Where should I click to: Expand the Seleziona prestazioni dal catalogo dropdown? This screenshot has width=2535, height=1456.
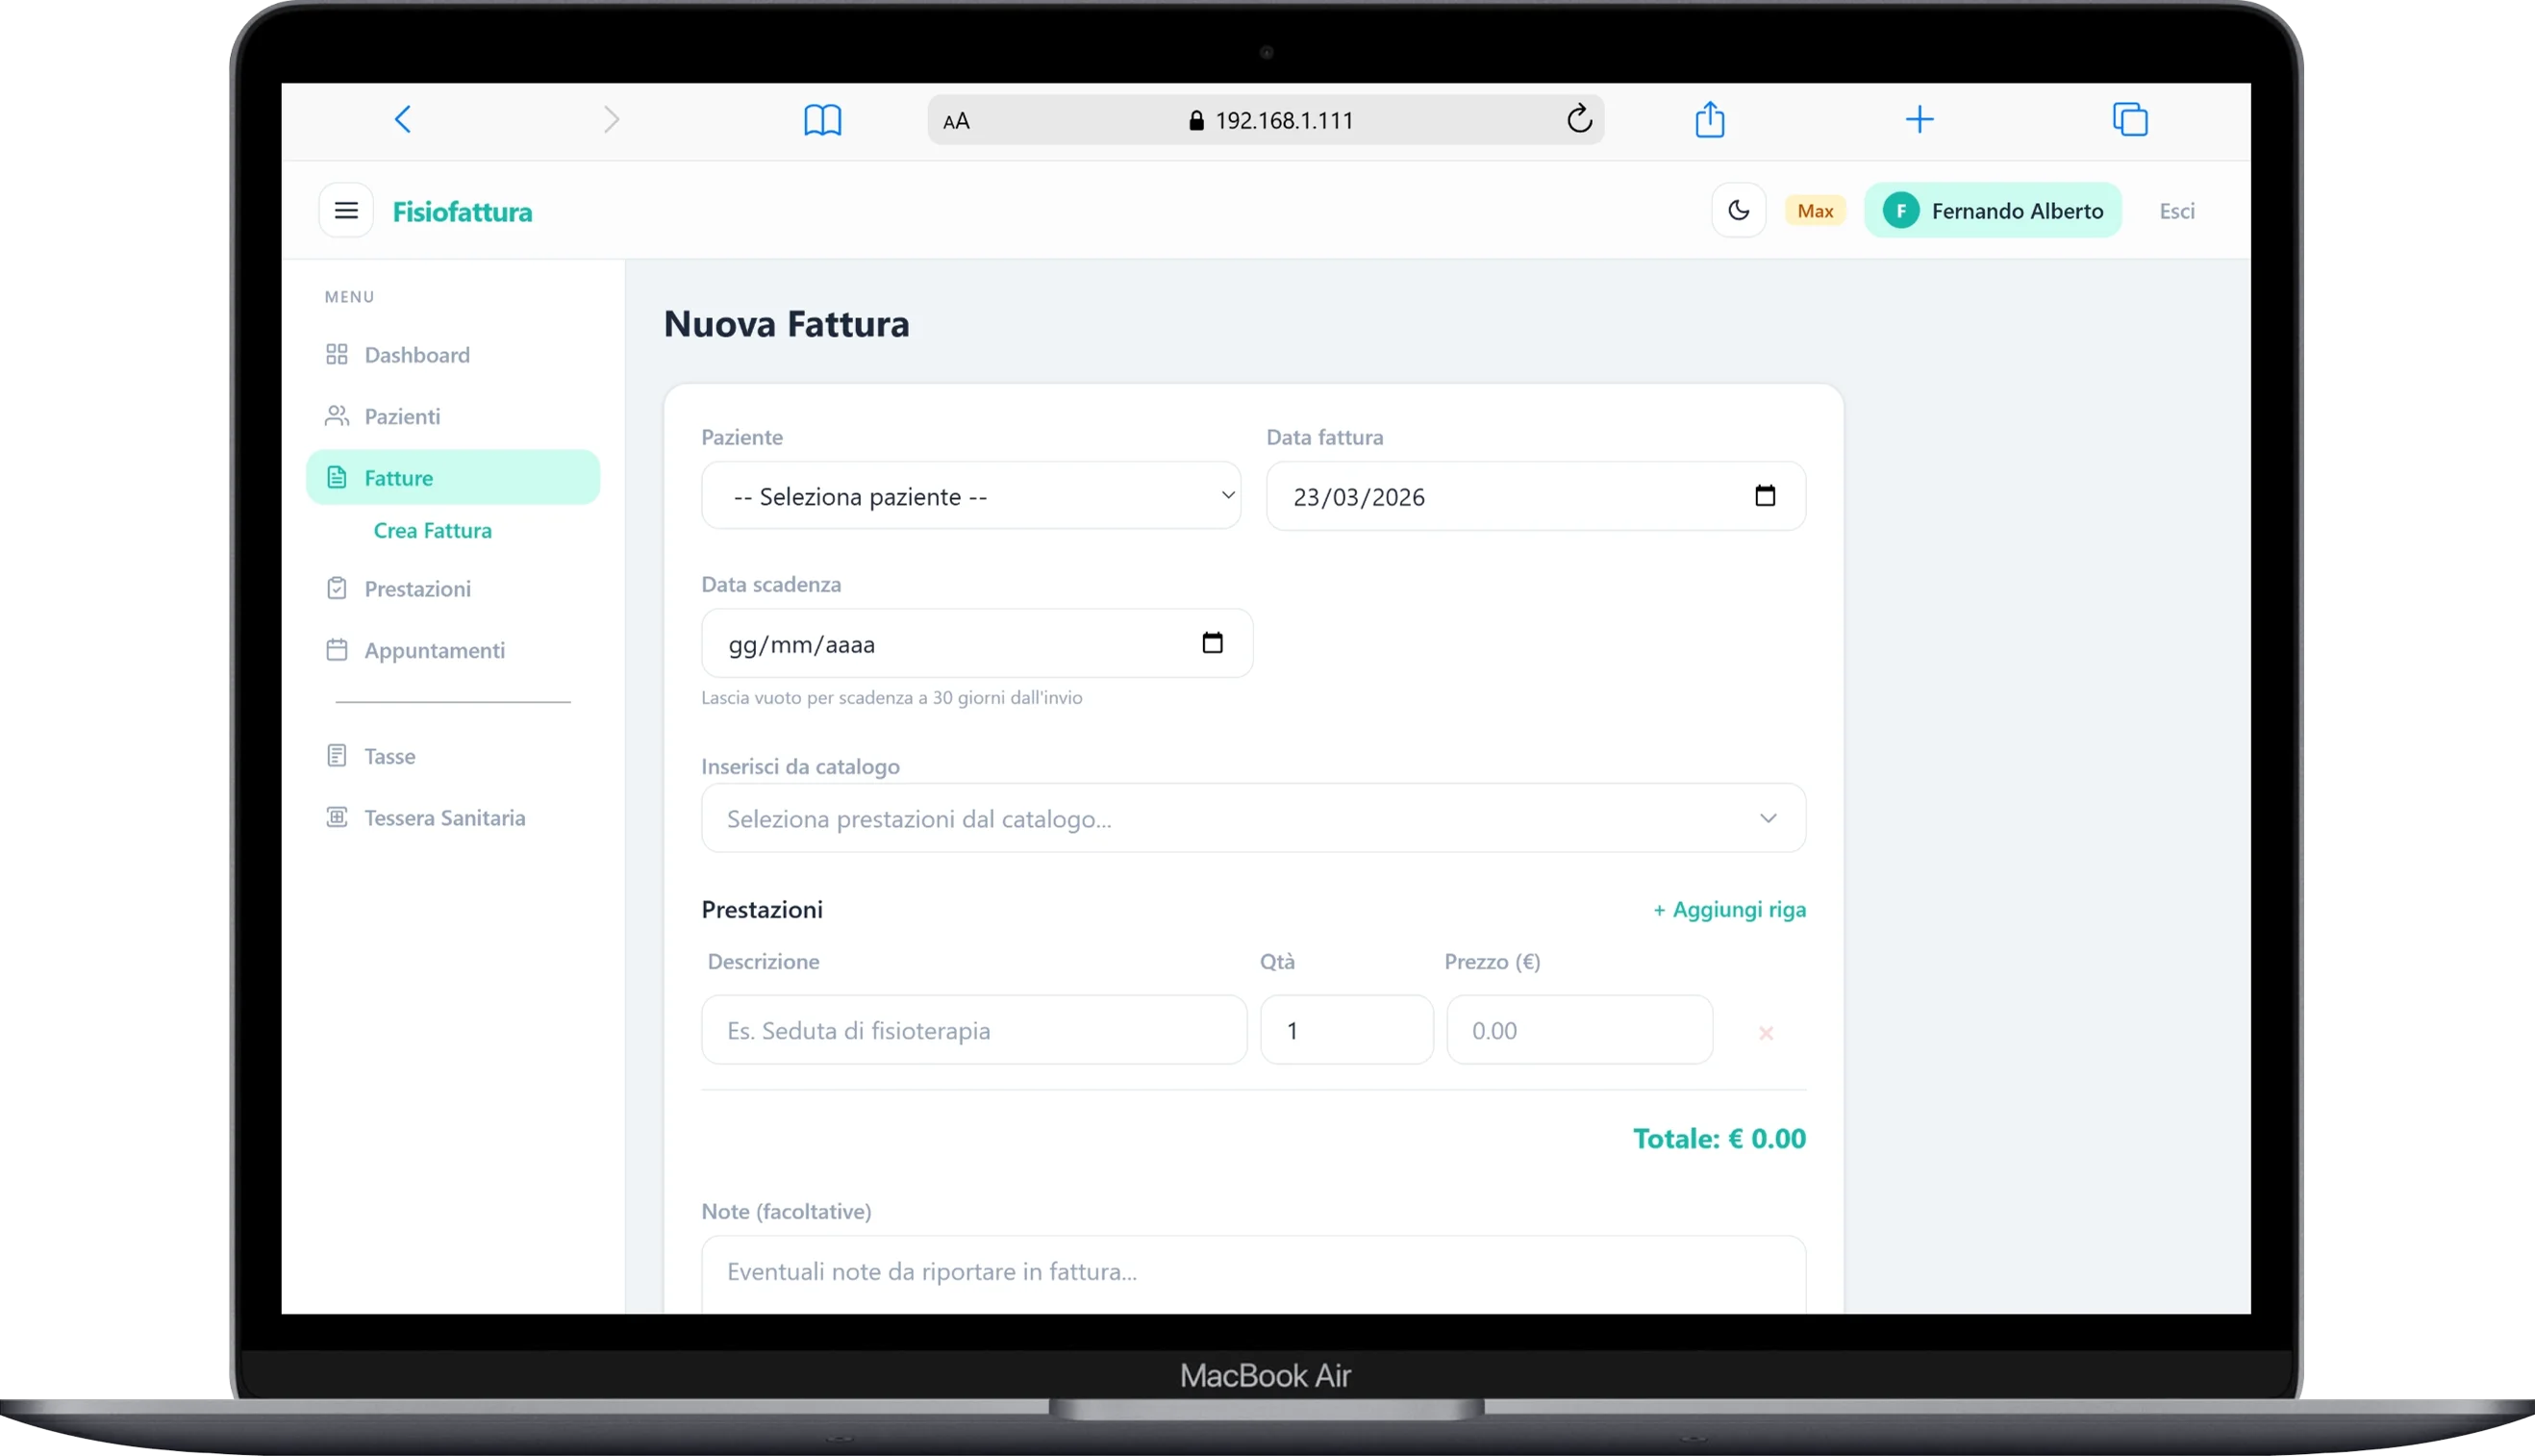point(1253,818)
